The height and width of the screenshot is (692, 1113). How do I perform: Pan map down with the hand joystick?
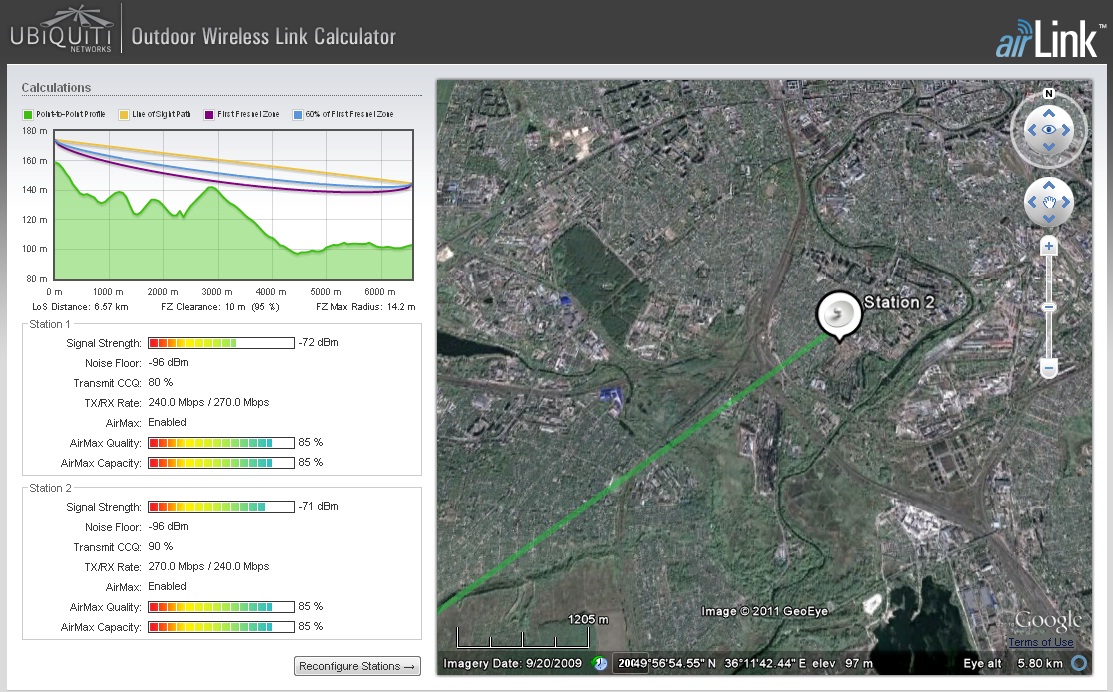[1049, 221]
